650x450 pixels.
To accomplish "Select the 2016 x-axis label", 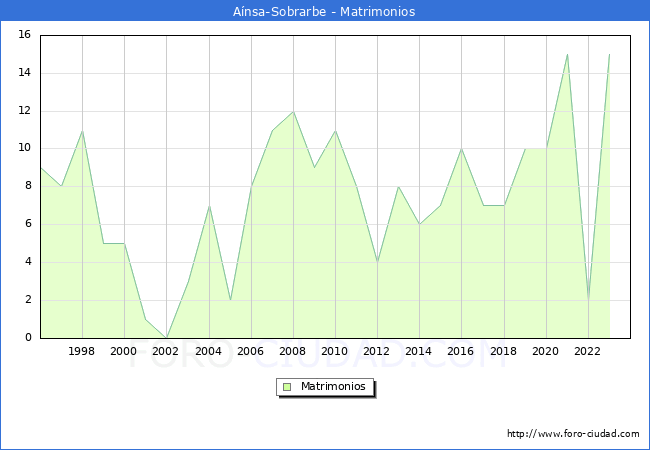I will pyautogui.click(x=461, y=351).
